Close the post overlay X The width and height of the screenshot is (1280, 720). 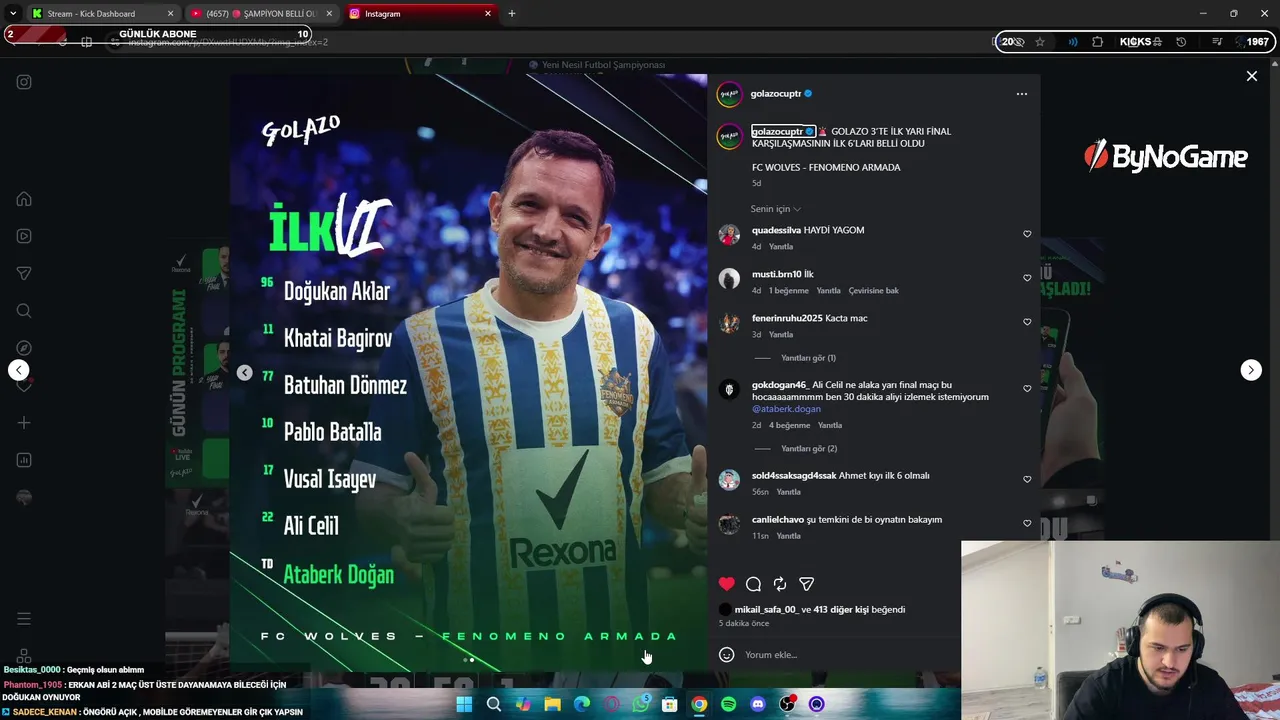click(x=1251, y=76)
